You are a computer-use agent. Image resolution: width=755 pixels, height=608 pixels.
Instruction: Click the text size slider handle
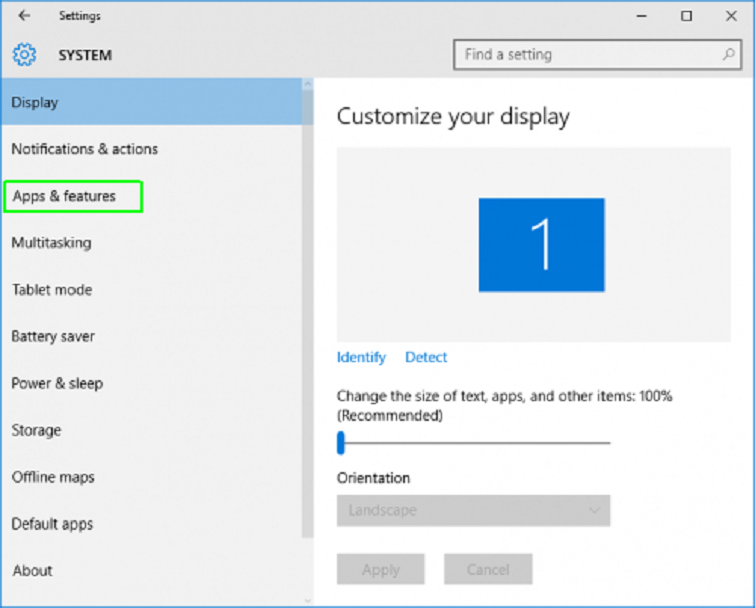click(341, 442)
